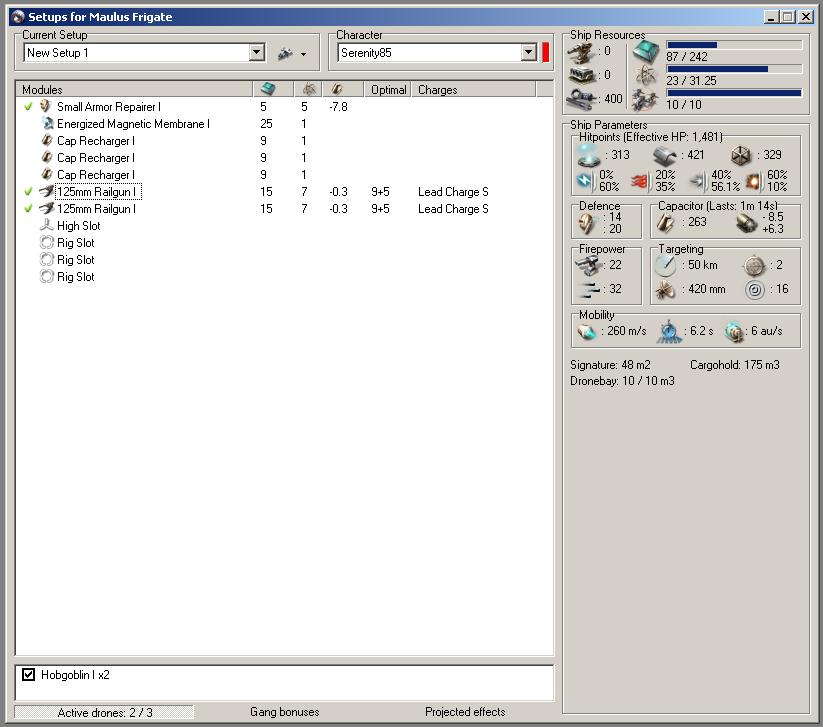Click the powergrid usage bar 23 / 31.25
The width and height of the screenshot is (823, 727).
(x=734, y=69)
